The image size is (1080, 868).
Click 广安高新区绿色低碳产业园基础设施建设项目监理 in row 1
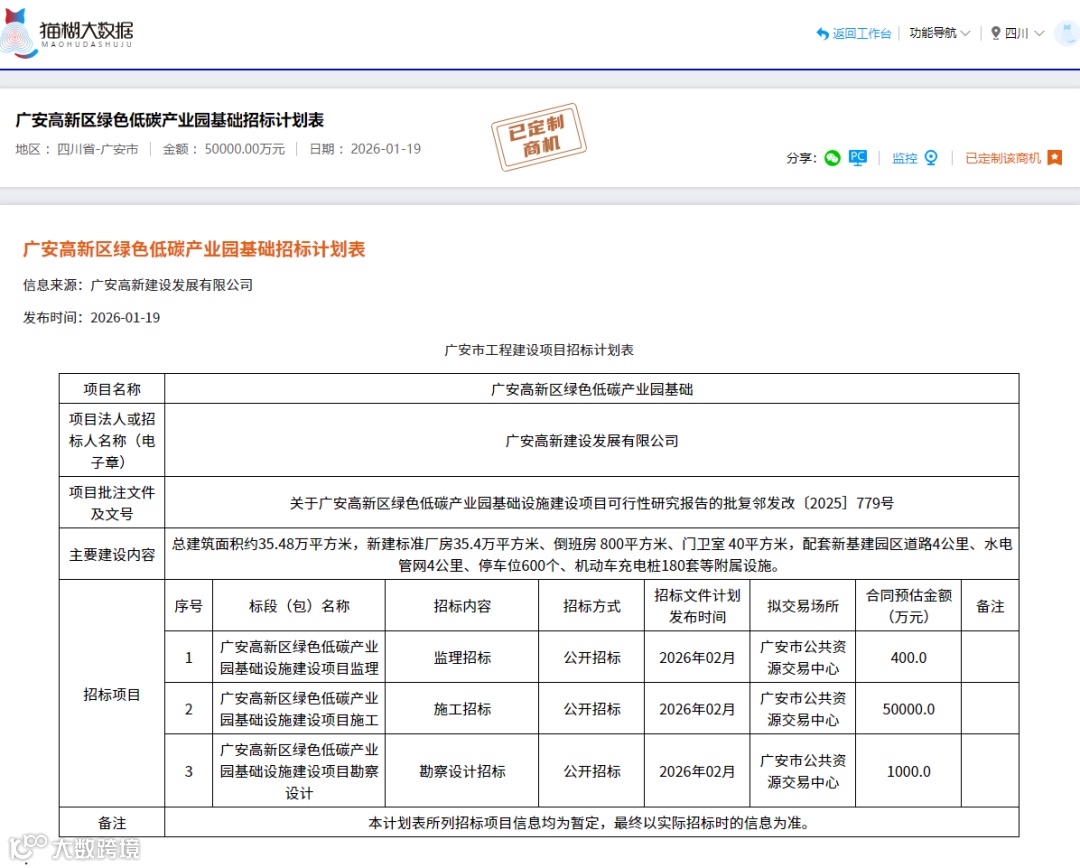[x=299, y=657]
